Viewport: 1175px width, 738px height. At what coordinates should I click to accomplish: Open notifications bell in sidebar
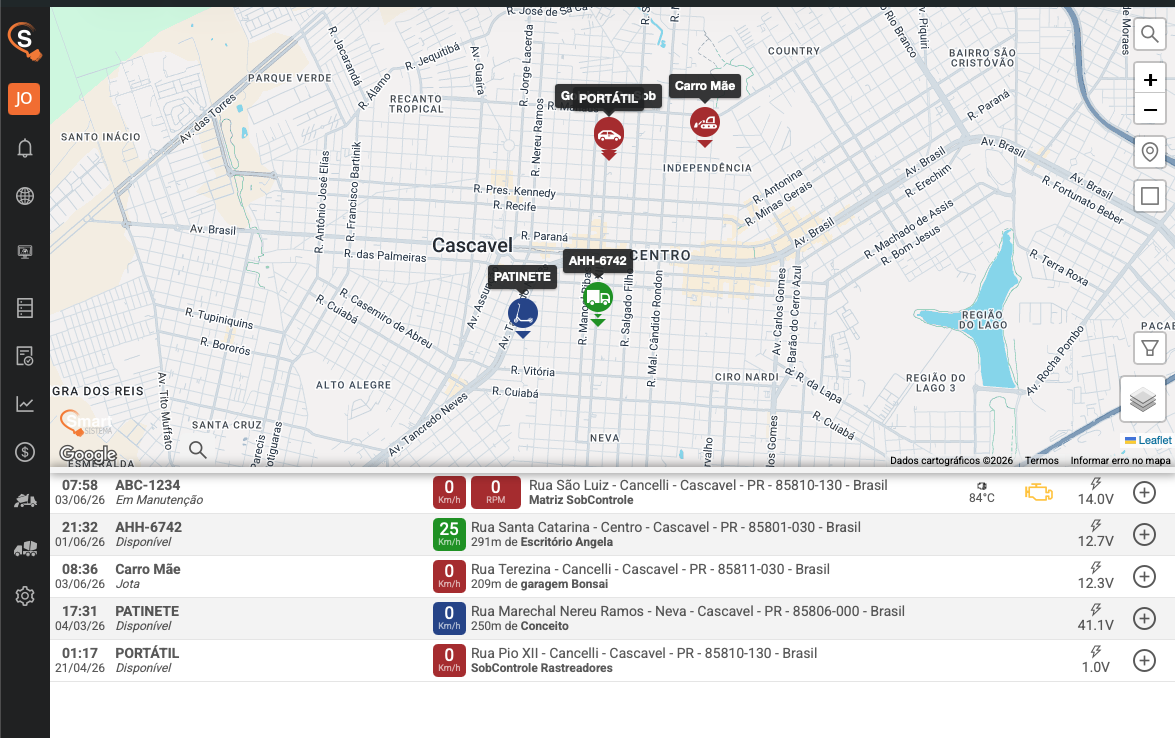(25, 148)
